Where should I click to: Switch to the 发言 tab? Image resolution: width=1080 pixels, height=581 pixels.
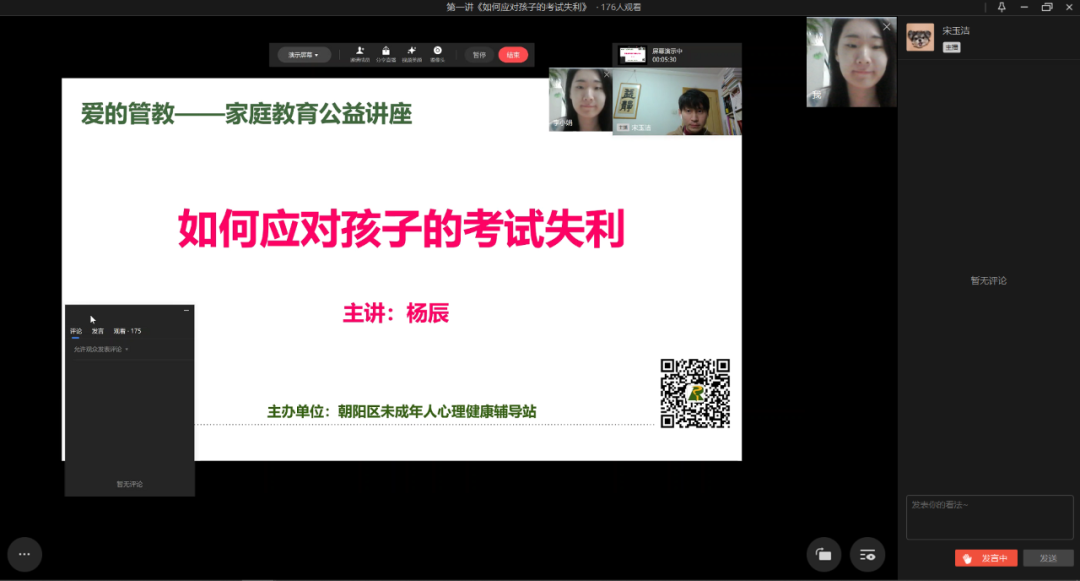pos(97,331)
